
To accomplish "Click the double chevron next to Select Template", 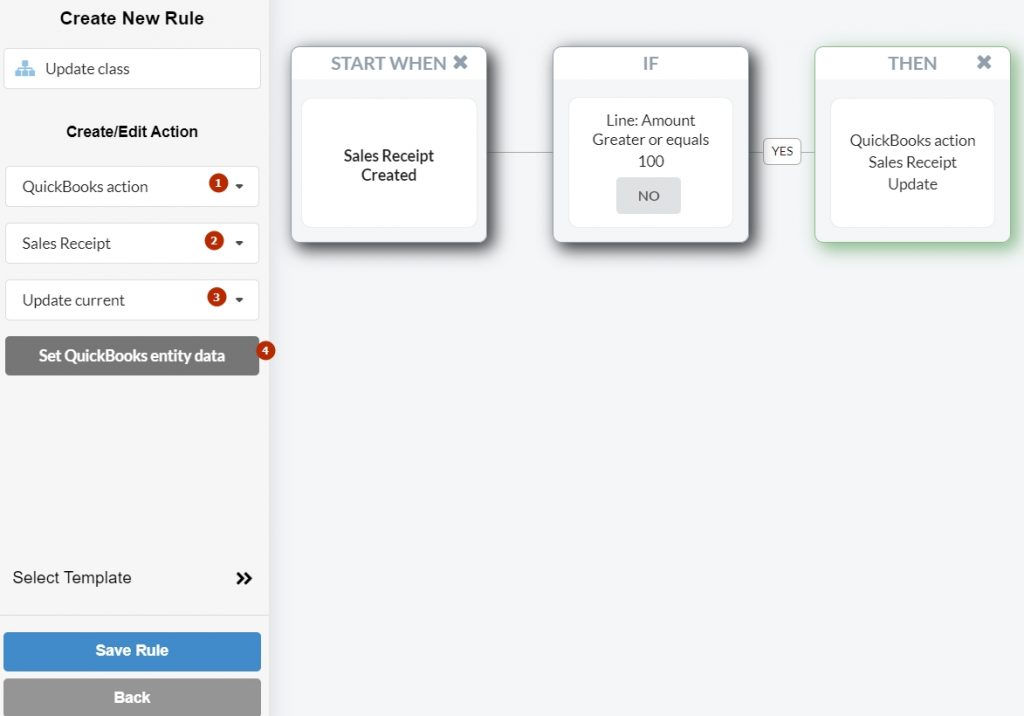I will click(x=244, y=578).
